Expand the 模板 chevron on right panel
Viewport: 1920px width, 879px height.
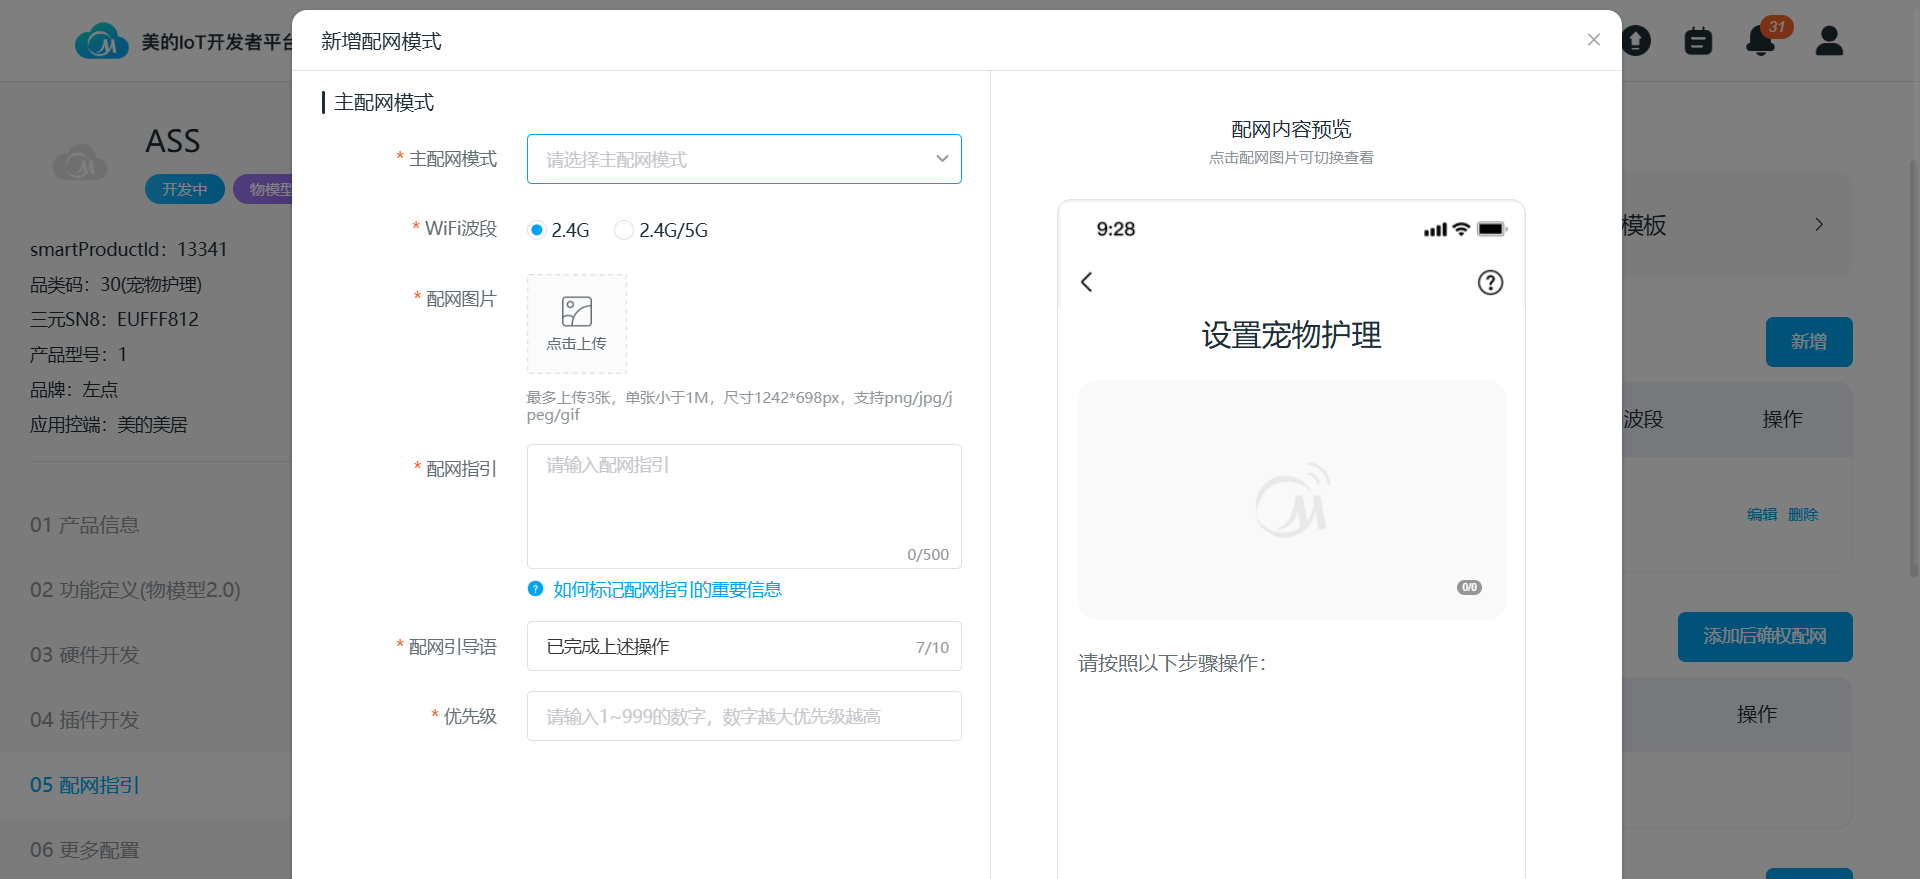[1818, 225]
